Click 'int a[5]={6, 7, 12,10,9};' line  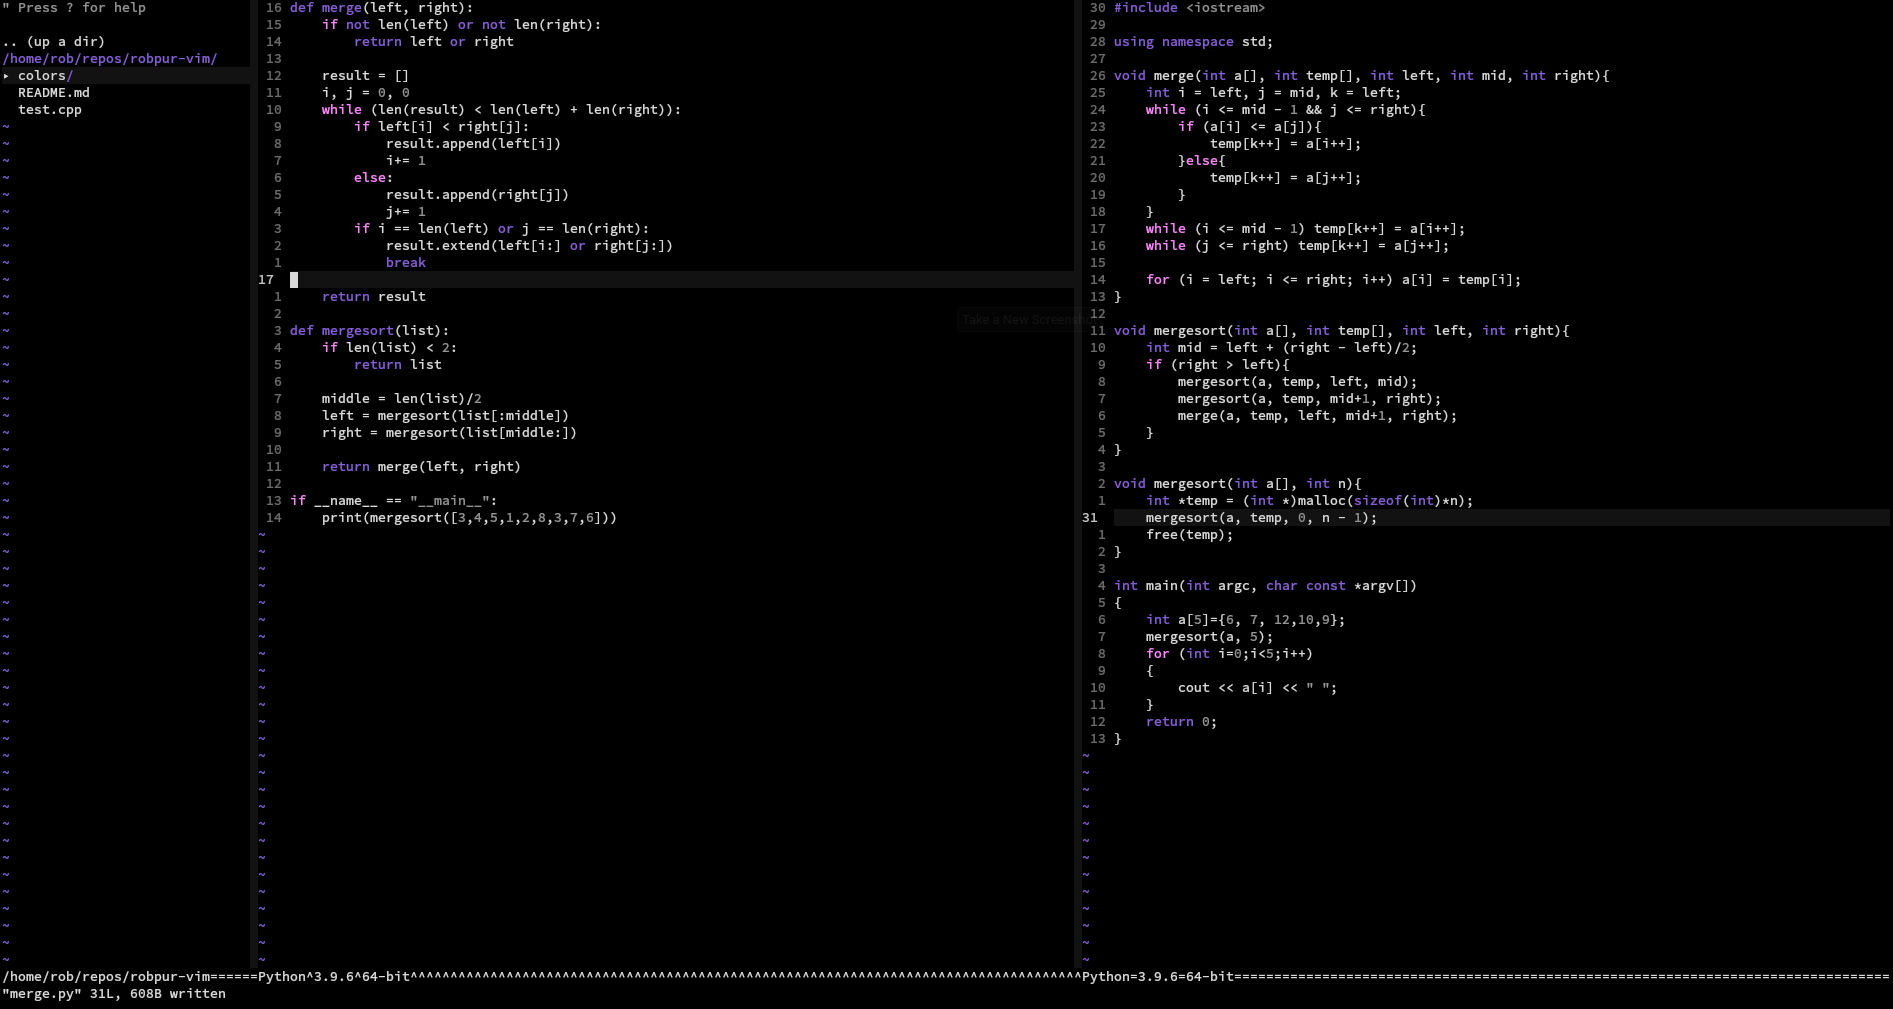tap(1246, 620)
